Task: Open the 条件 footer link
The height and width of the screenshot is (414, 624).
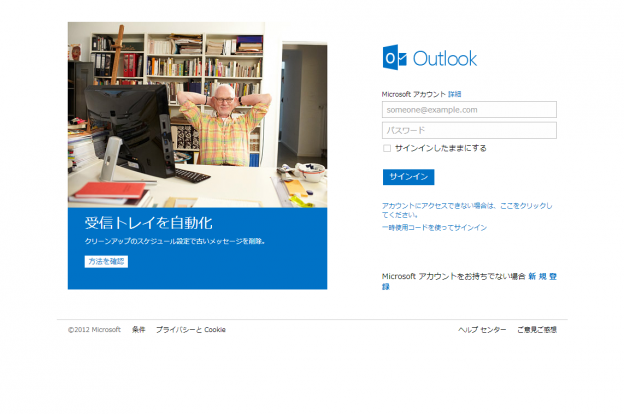Action: click(138, 330)
